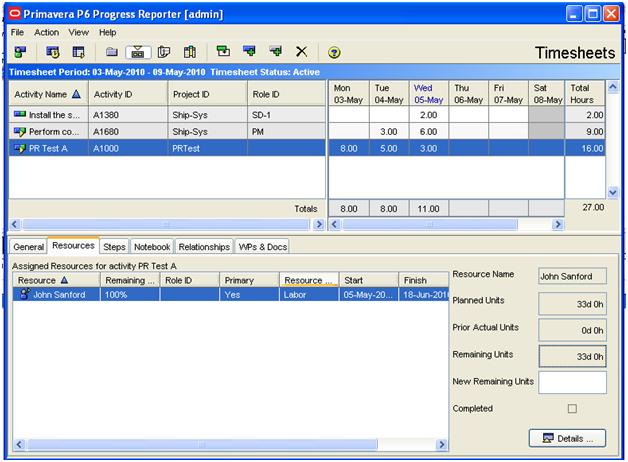The height and width of the screenshot is (462, 628).
Task: Click the Remaining Units field showing 33d 0h
Action: point(572,356)
